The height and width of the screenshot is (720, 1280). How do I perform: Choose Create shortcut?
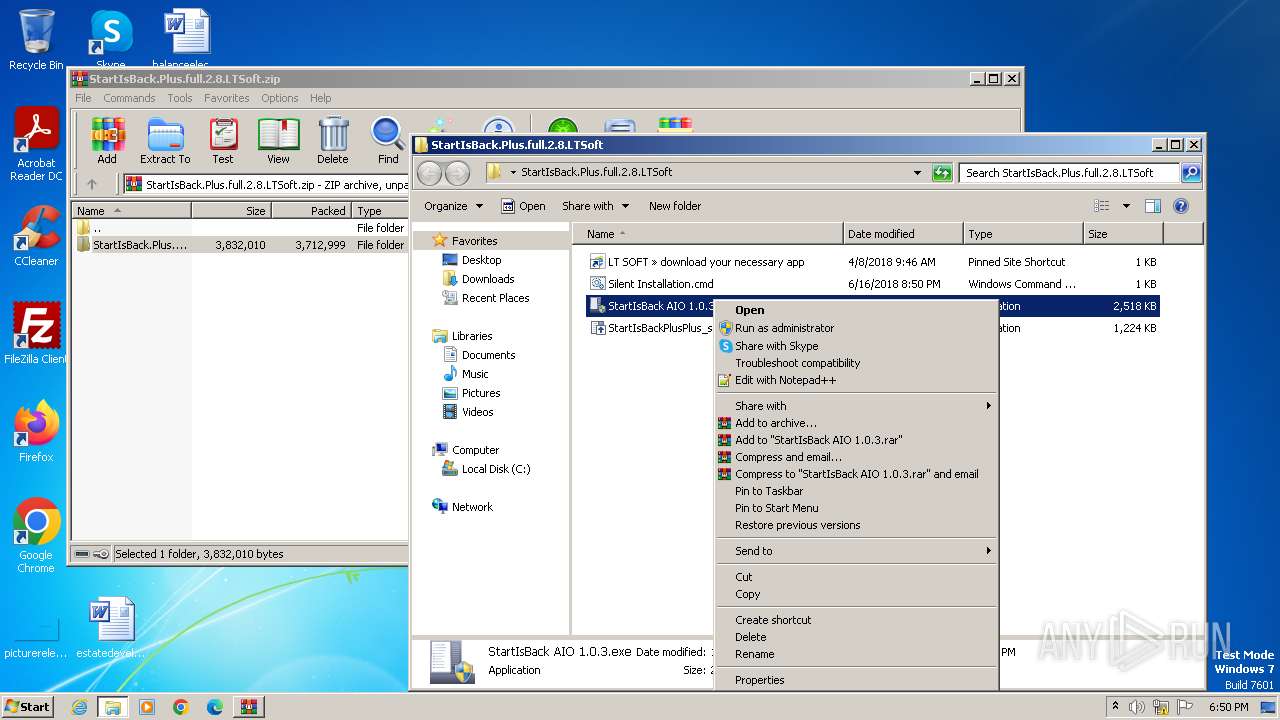856,620
